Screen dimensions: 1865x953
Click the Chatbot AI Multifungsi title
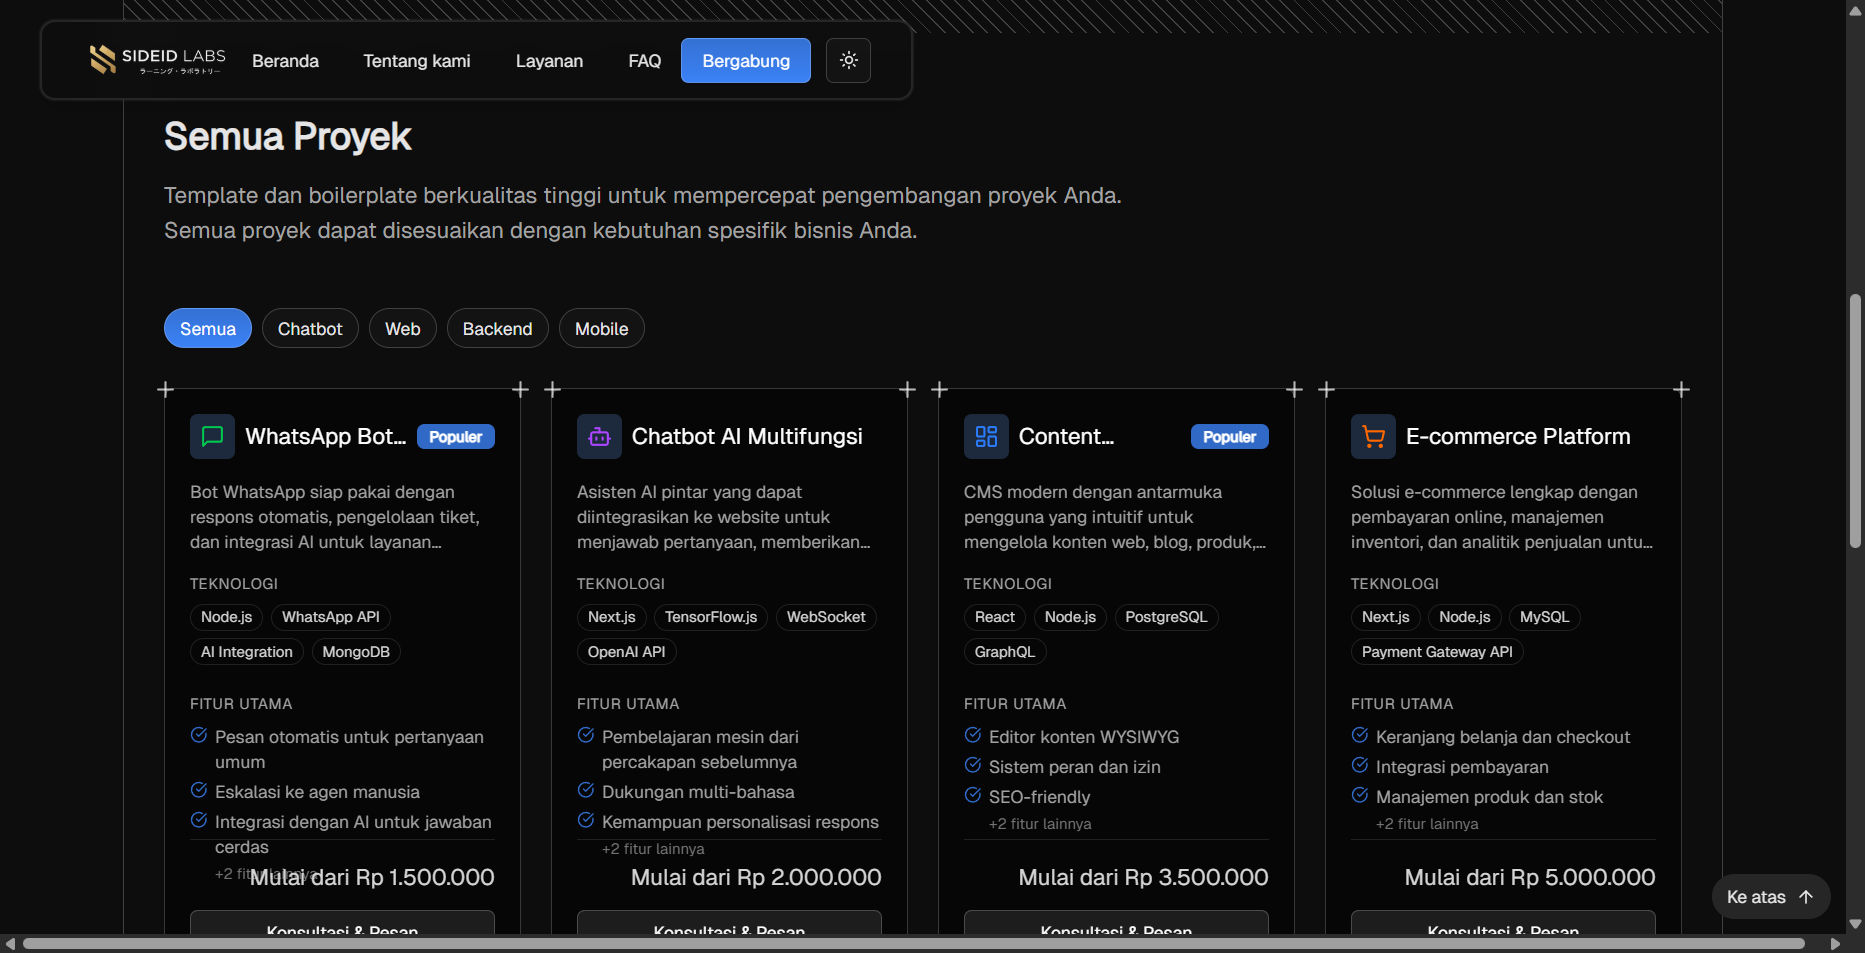point(747,436)
